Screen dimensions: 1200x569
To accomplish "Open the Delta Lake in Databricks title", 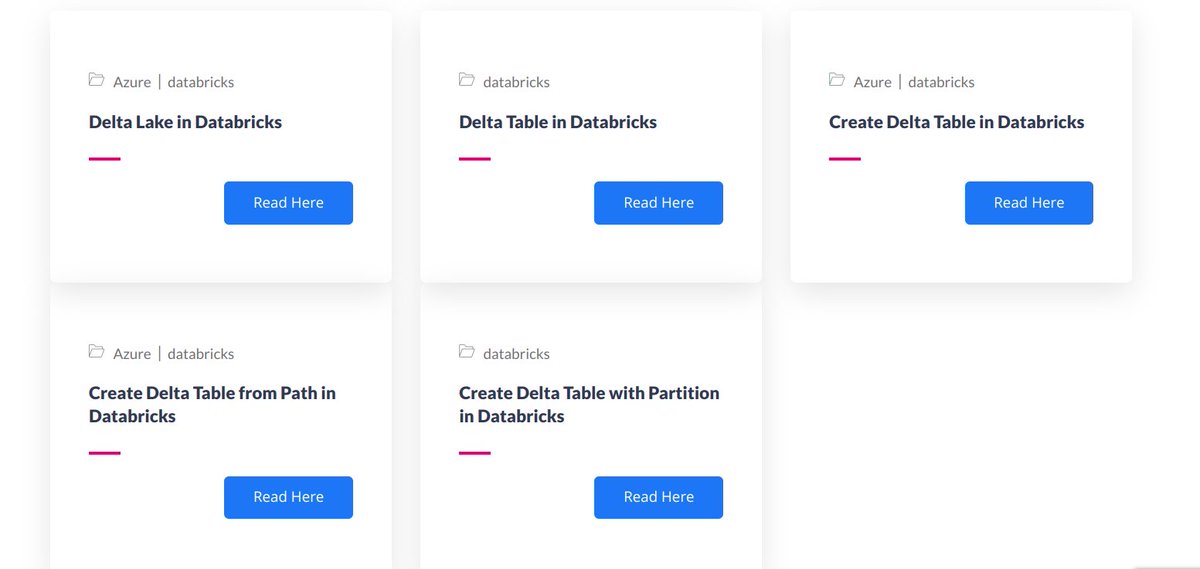I will point(185,122).
